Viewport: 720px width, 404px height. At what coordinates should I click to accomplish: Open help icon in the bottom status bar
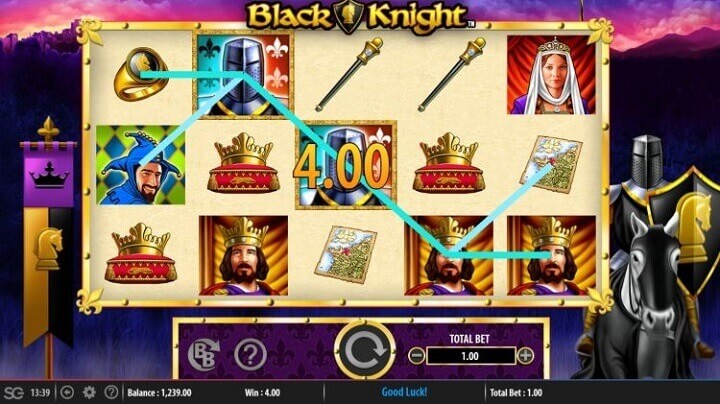click(x=111, y=393)
